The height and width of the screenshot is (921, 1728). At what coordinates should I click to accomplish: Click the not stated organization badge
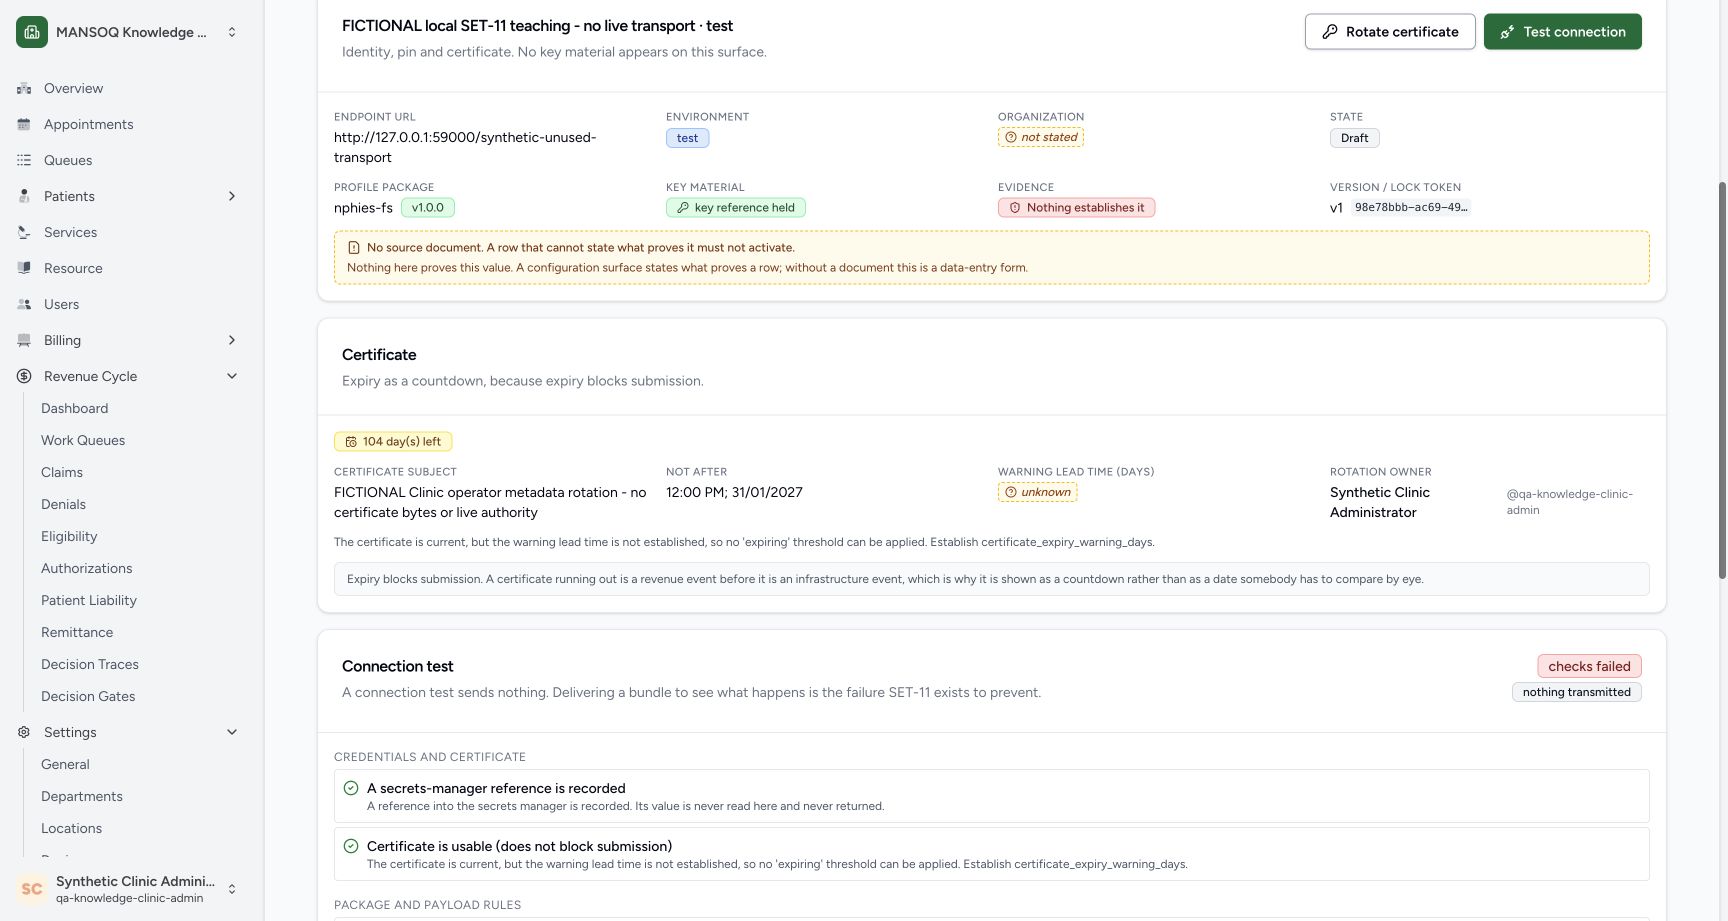(1041, 137)
